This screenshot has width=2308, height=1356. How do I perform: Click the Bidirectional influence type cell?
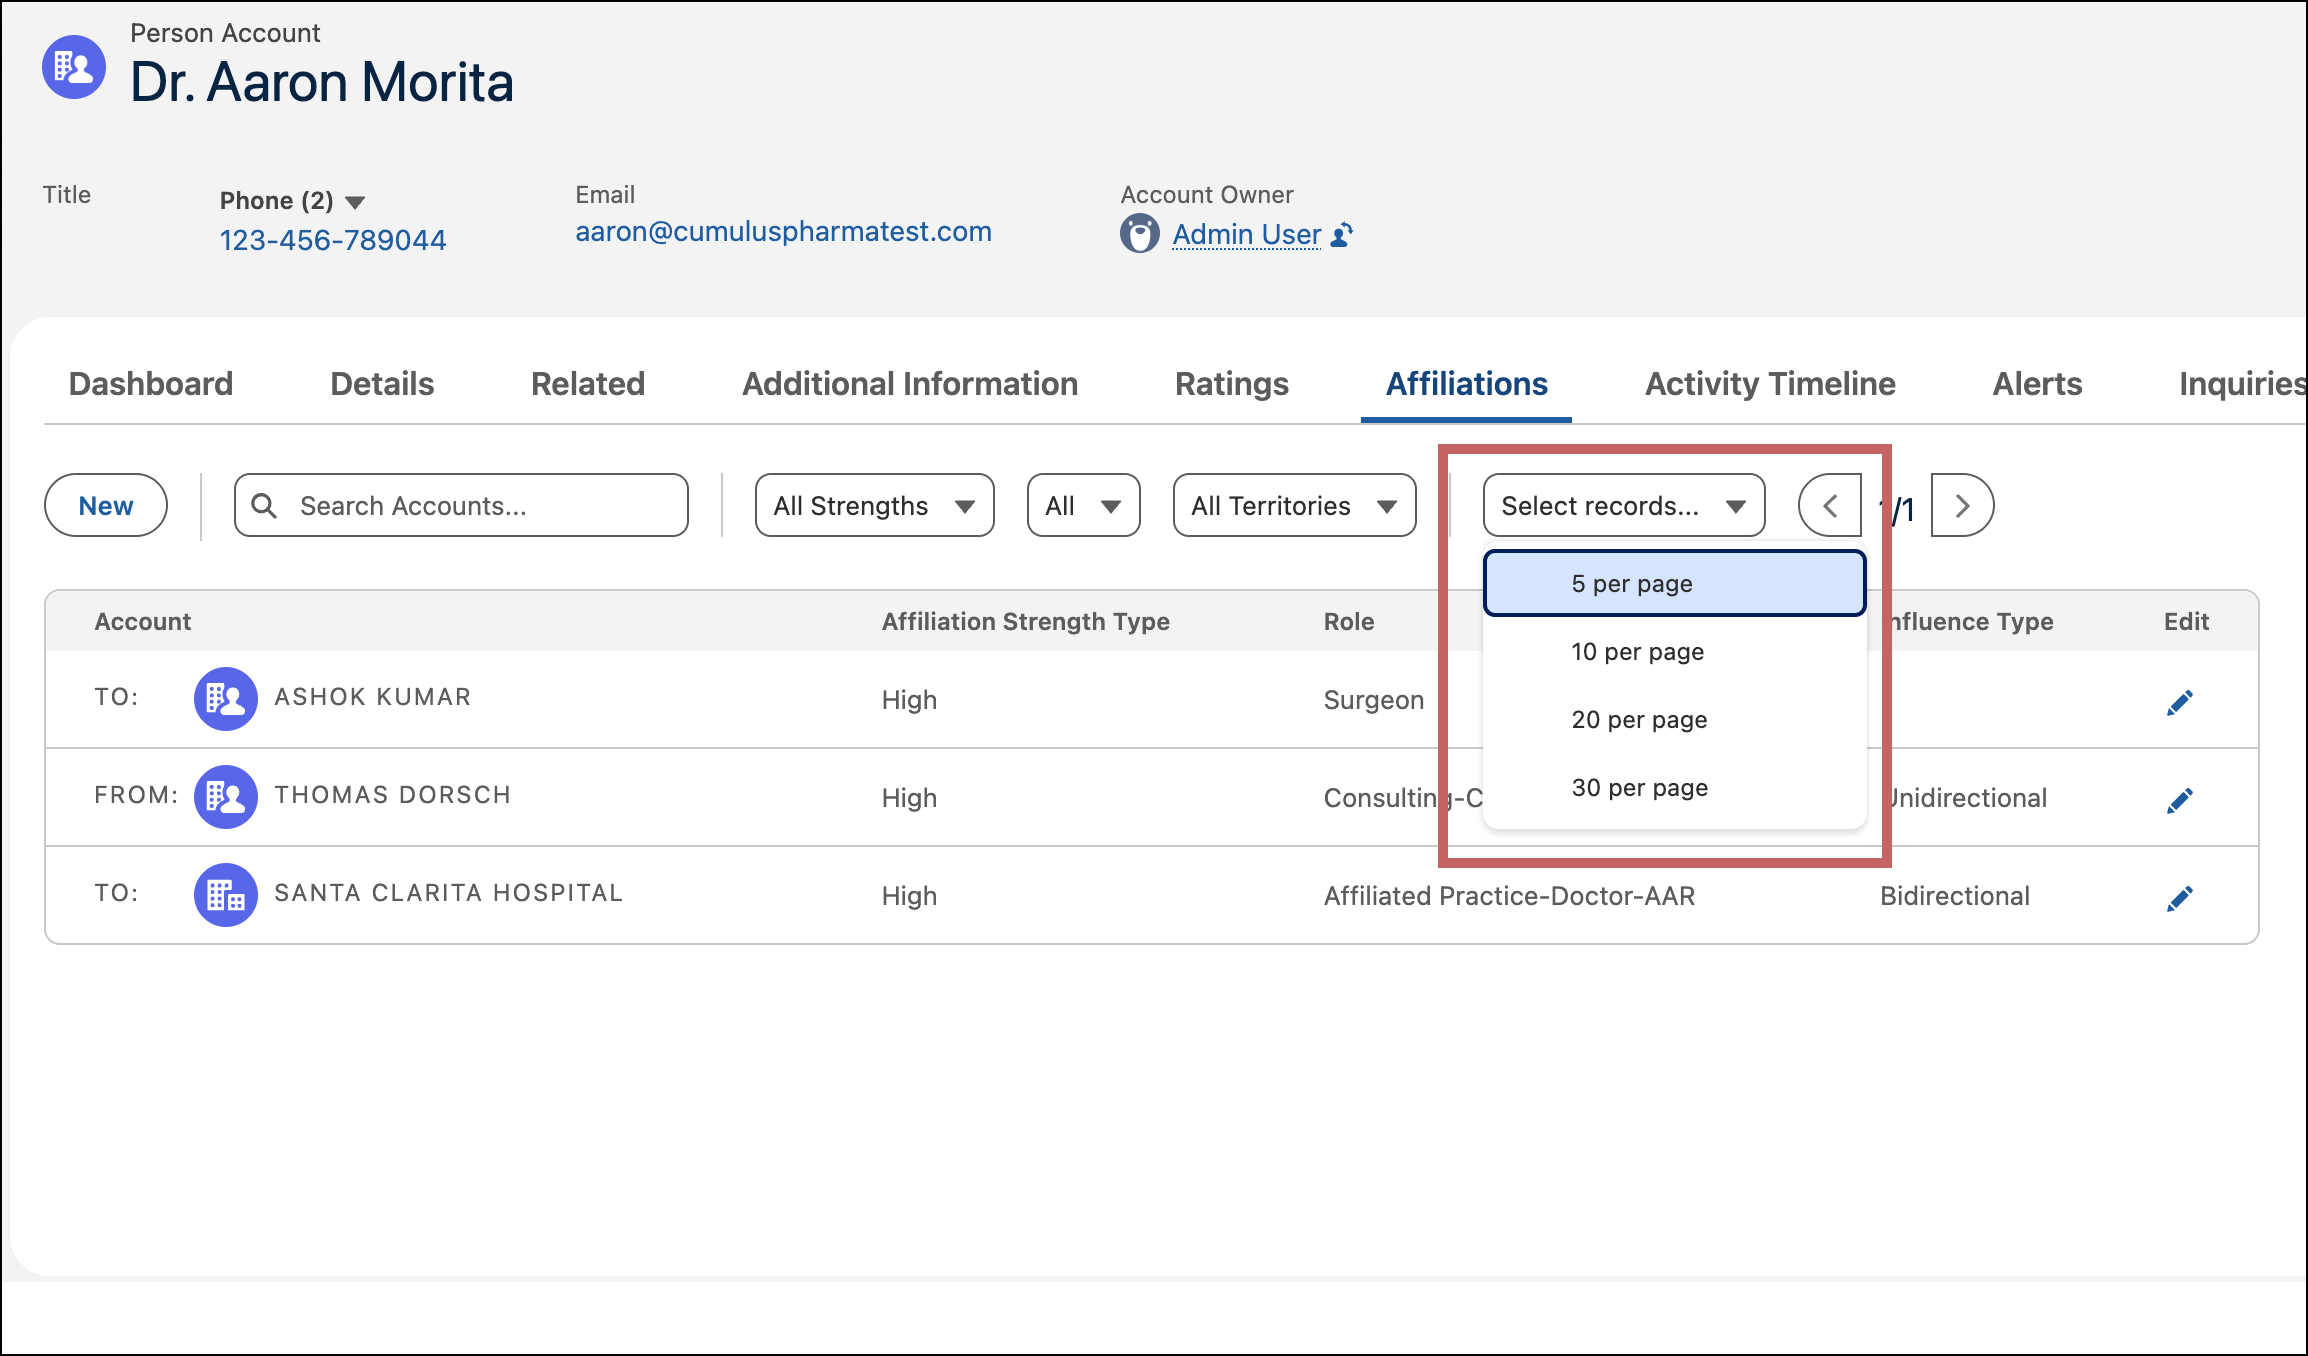point(1954,896)
